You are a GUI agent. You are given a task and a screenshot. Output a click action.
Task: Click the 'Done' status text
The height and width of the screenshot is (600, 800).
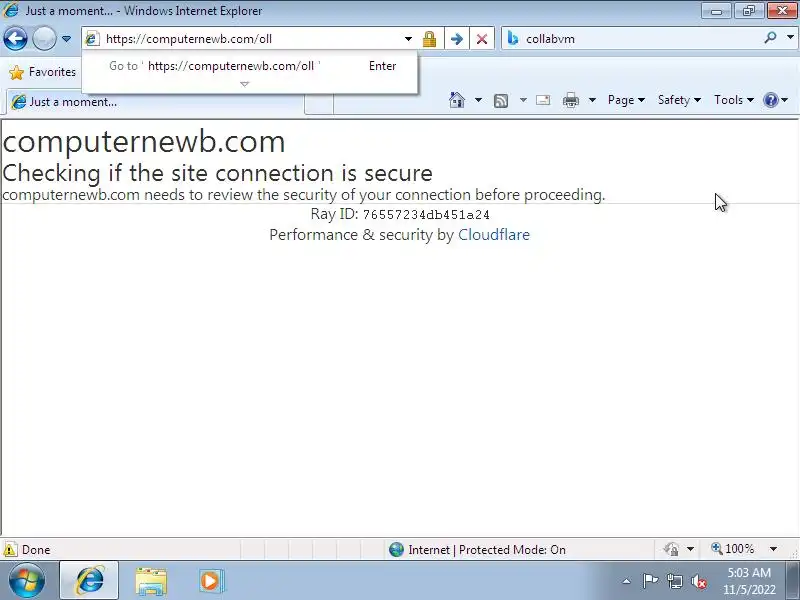36,550
